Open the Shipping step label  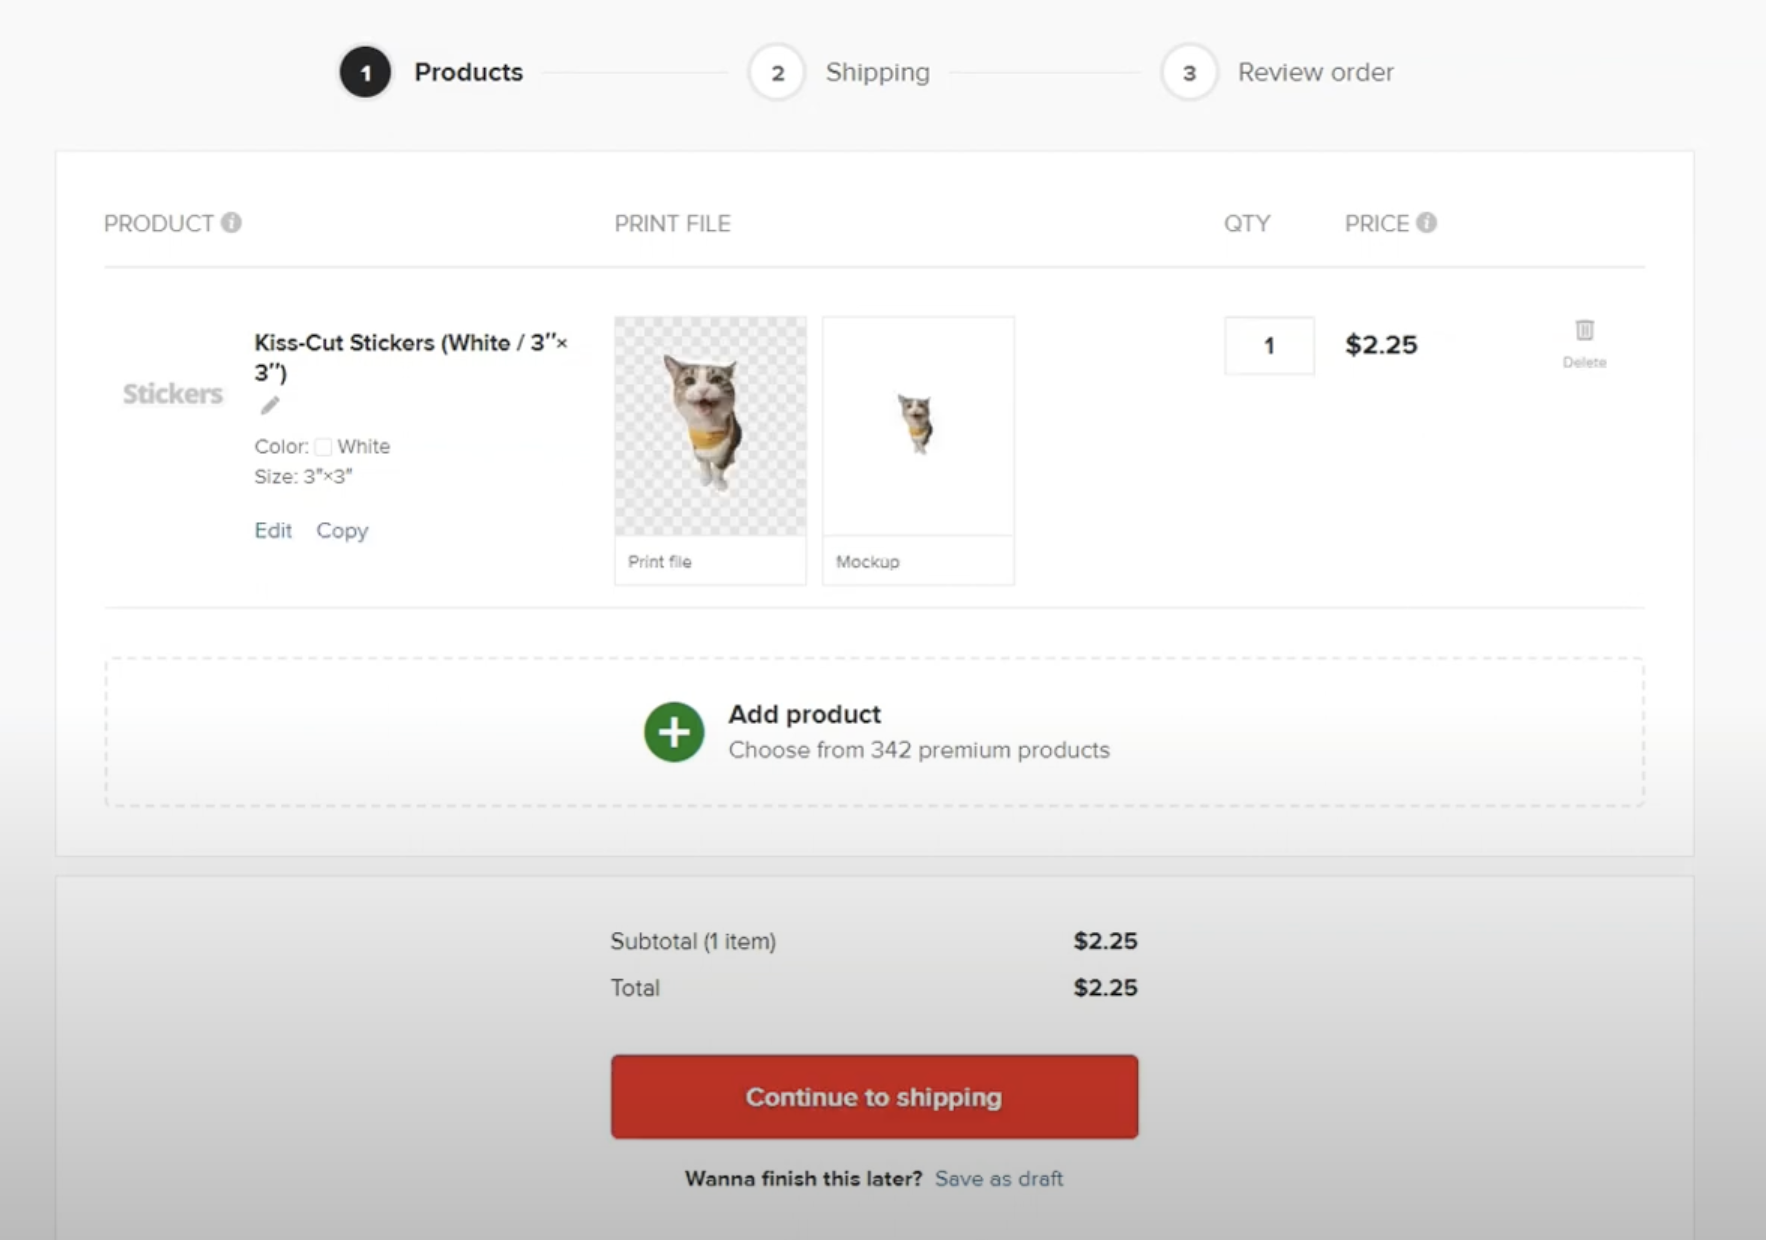coord(877,72)
